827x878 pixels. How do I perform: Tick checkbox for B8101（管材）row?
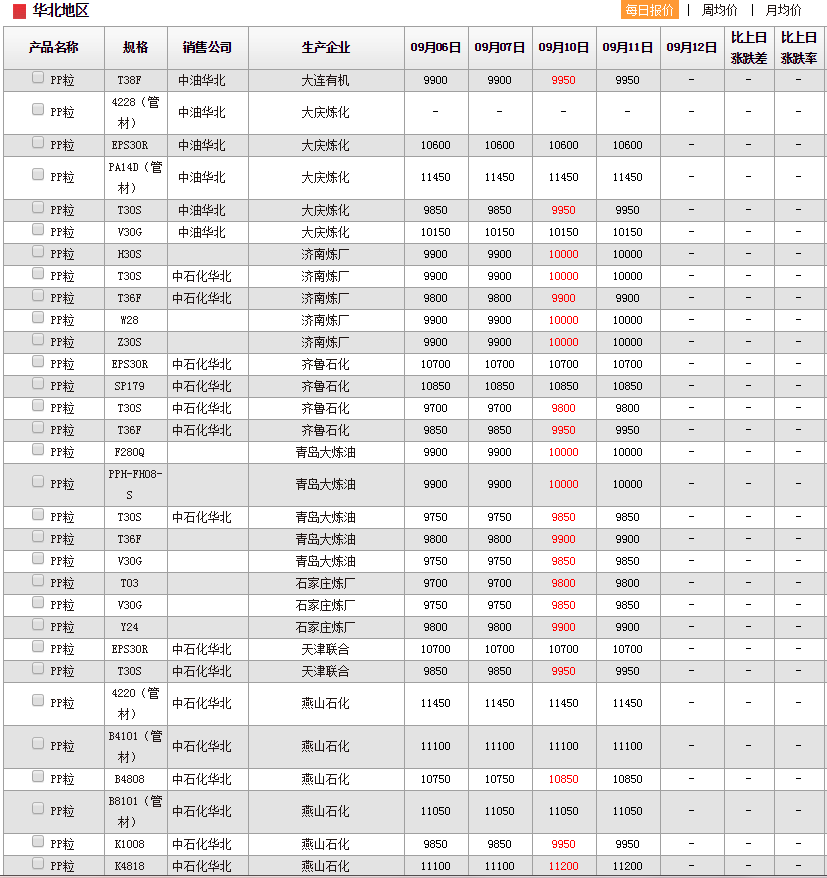tap(38, 809)
